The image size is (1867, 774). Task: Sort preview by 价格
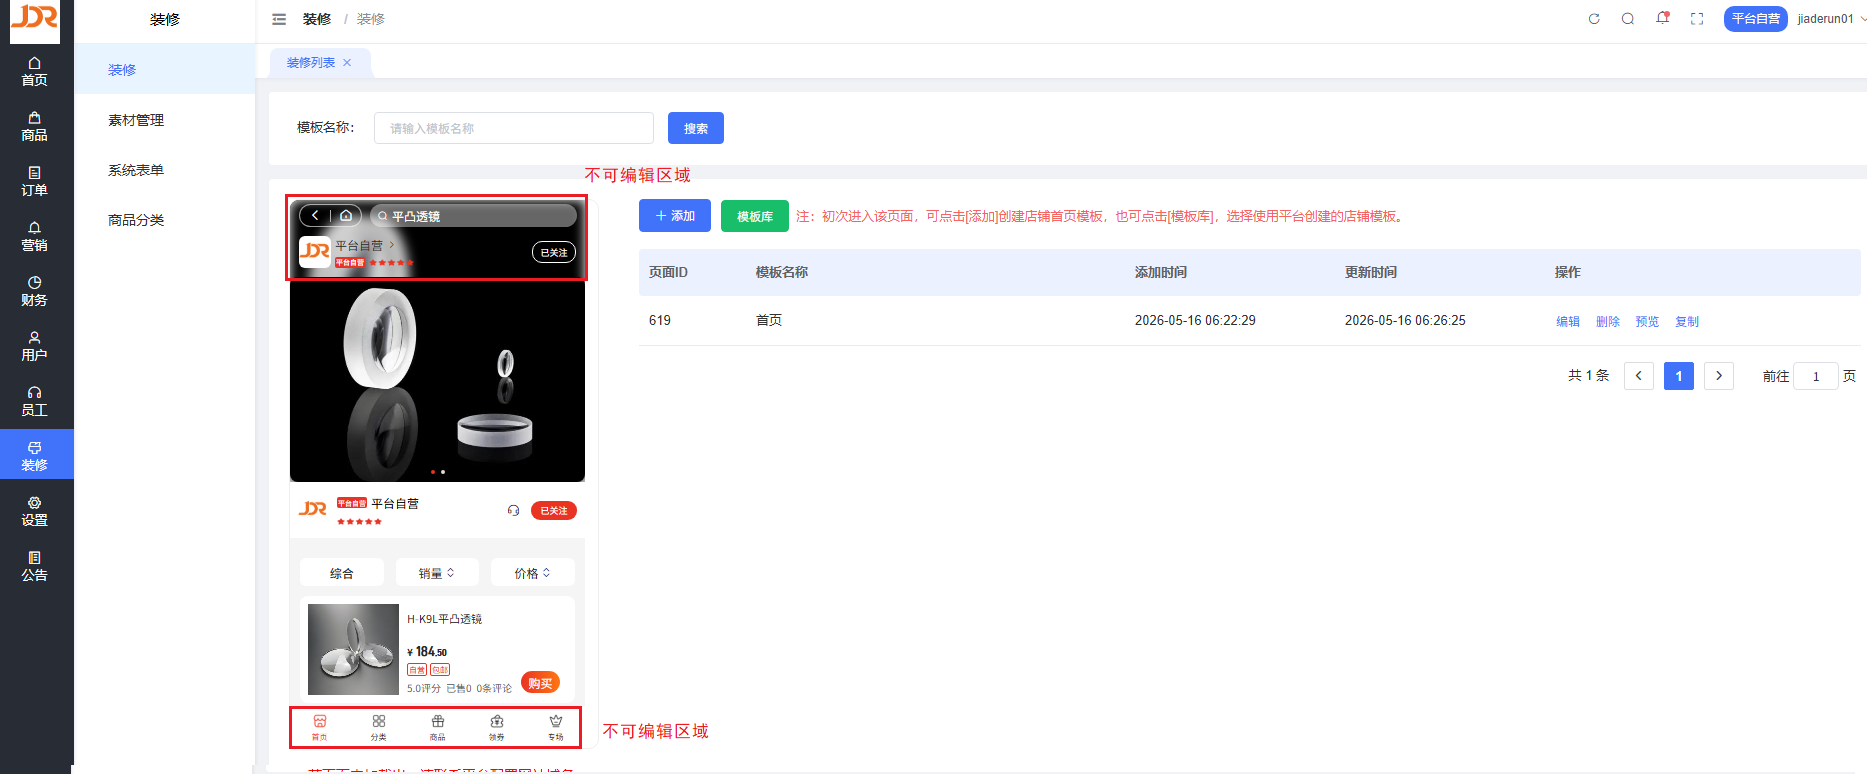(532, 573)
